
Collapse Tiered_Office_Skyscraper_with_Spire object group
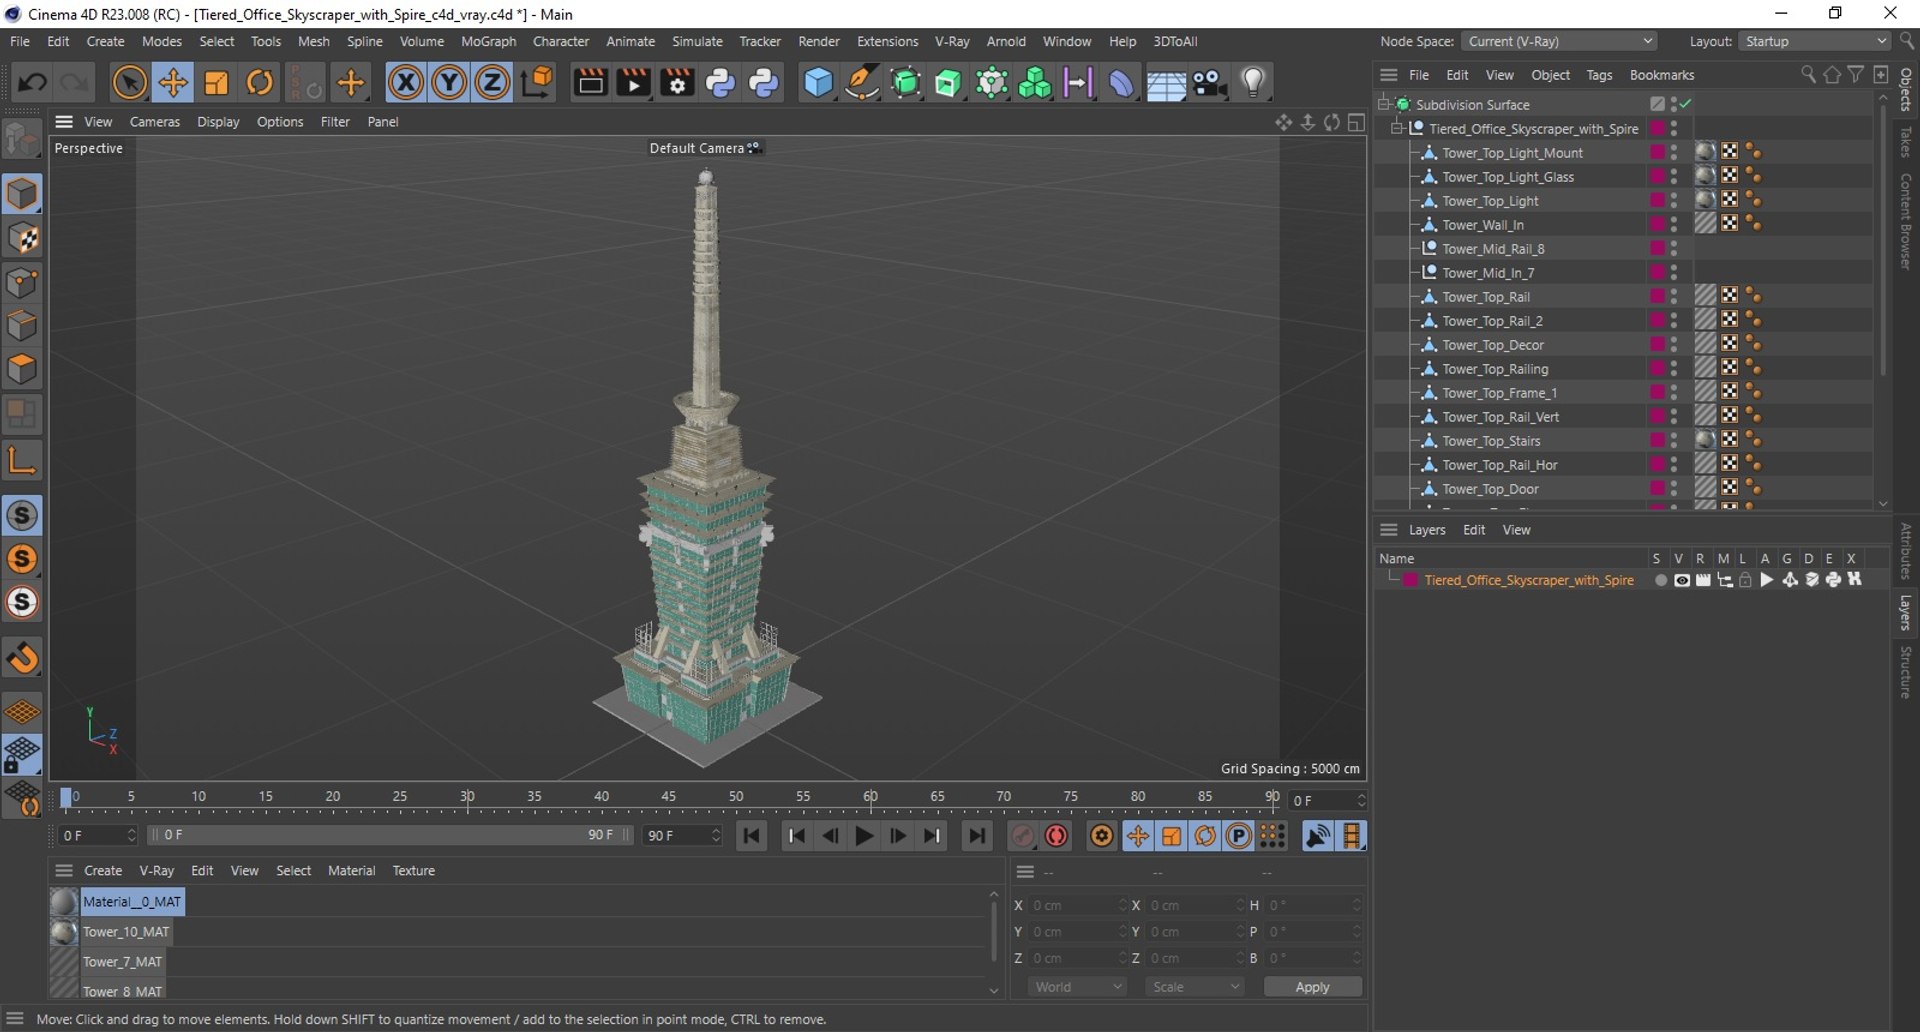[x=1397, y=128]
